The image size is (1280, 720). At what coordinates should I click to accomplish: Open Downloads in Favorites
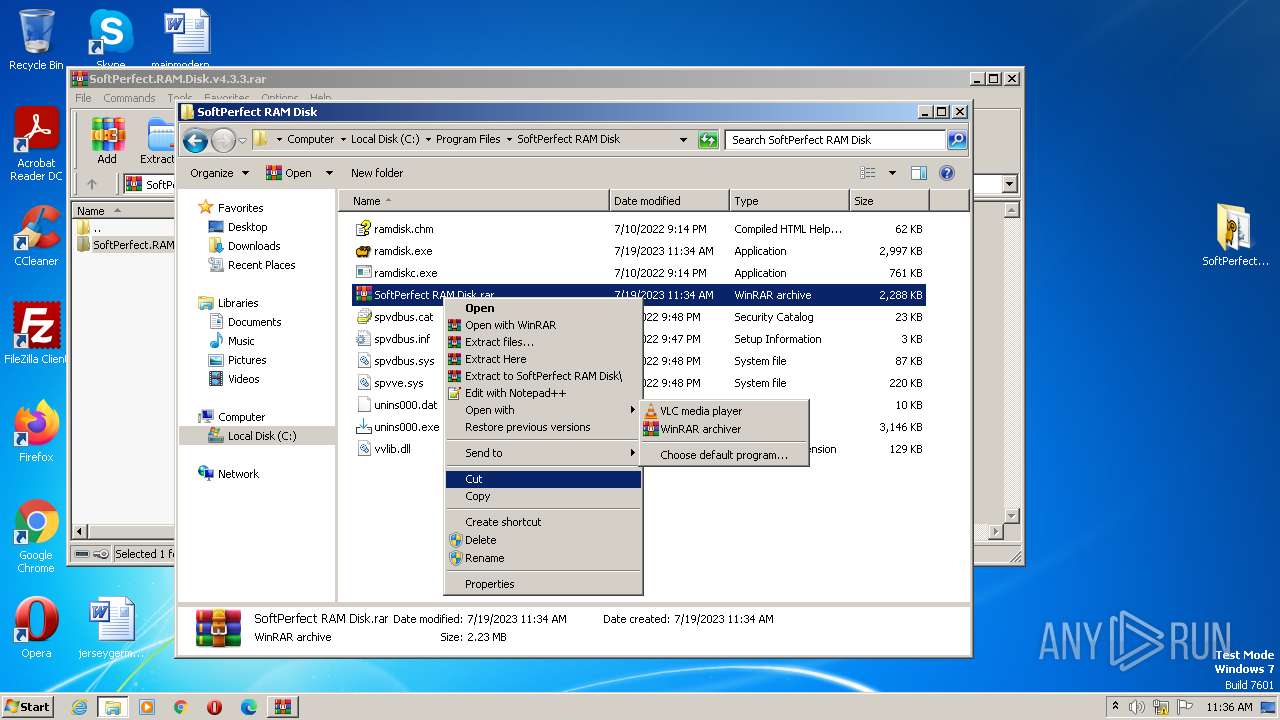[x=253, y=246]
